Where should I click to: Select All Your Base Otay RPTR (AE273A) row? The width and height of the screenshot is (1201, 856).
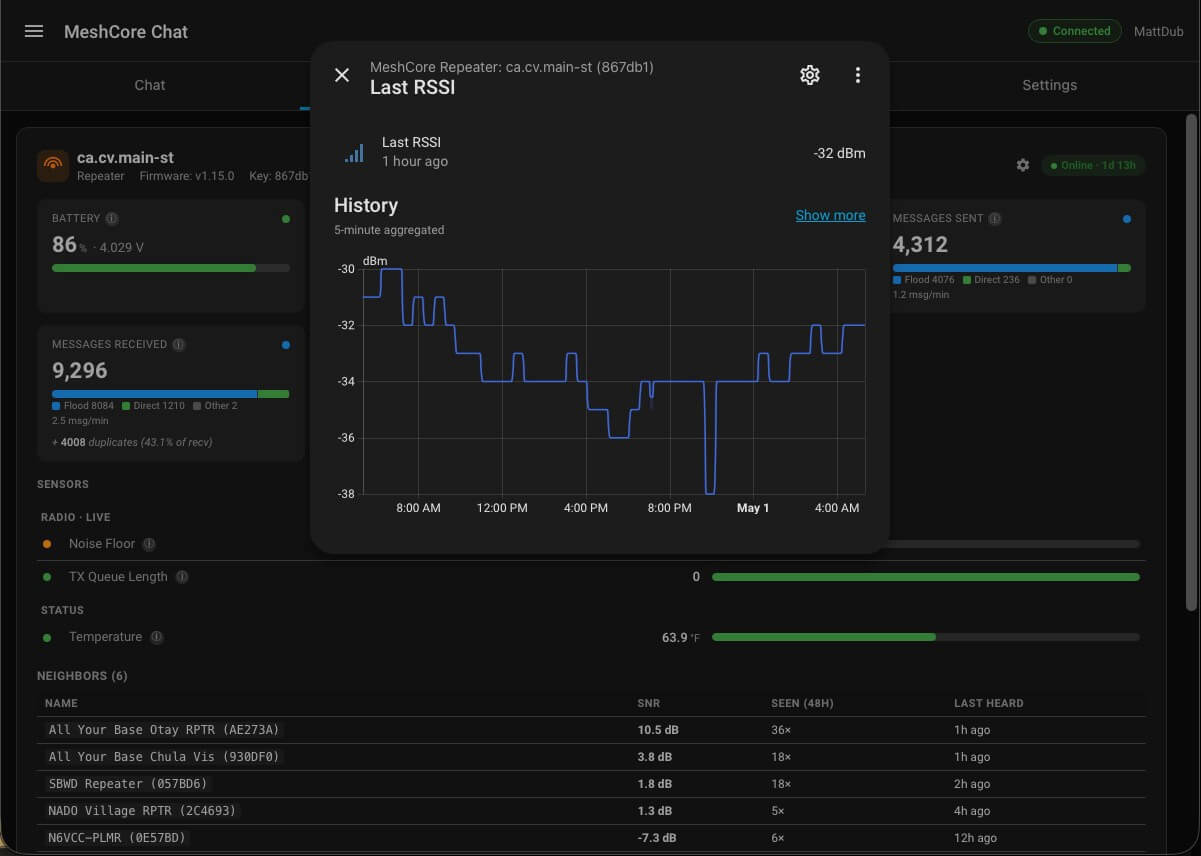(x=592, y=730)
